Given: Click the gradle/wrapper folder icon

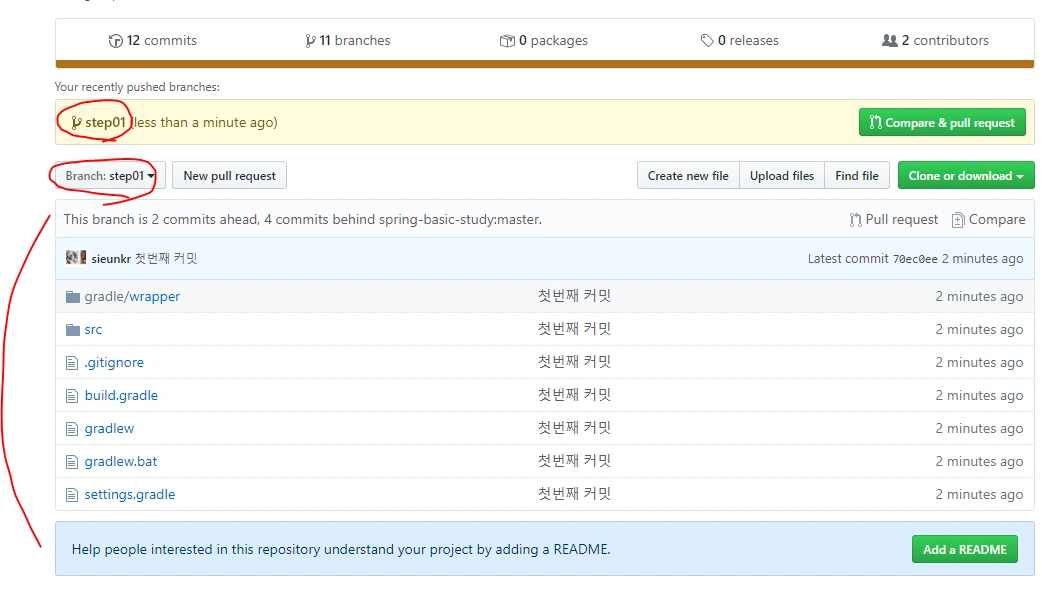Looking at the screenshot, I should (72, 297).
